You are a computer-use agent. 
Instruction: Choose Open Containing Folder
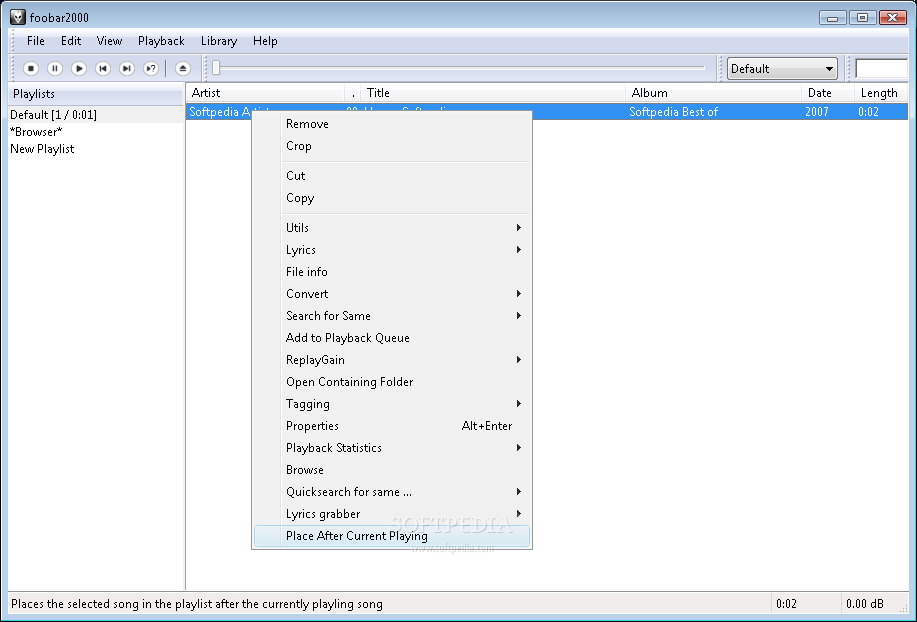pyautogui.click(x=392, y=382)
